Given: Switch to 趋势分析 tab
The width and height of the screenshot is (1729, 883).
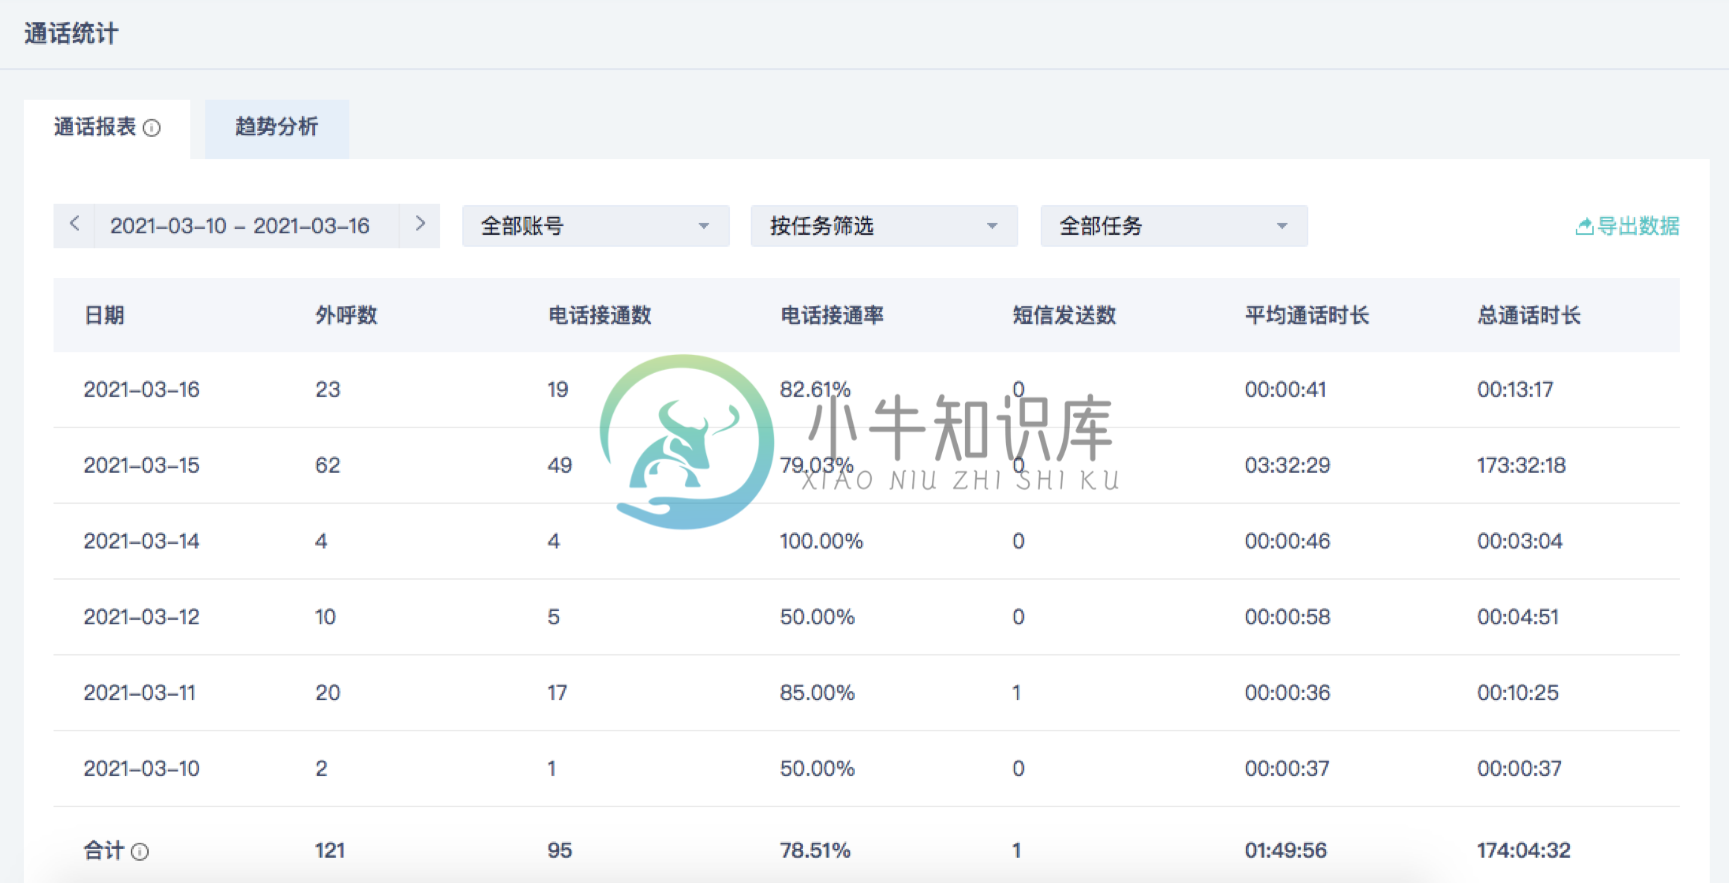Looking at the screenshot, I should click(x=277, y=128).
